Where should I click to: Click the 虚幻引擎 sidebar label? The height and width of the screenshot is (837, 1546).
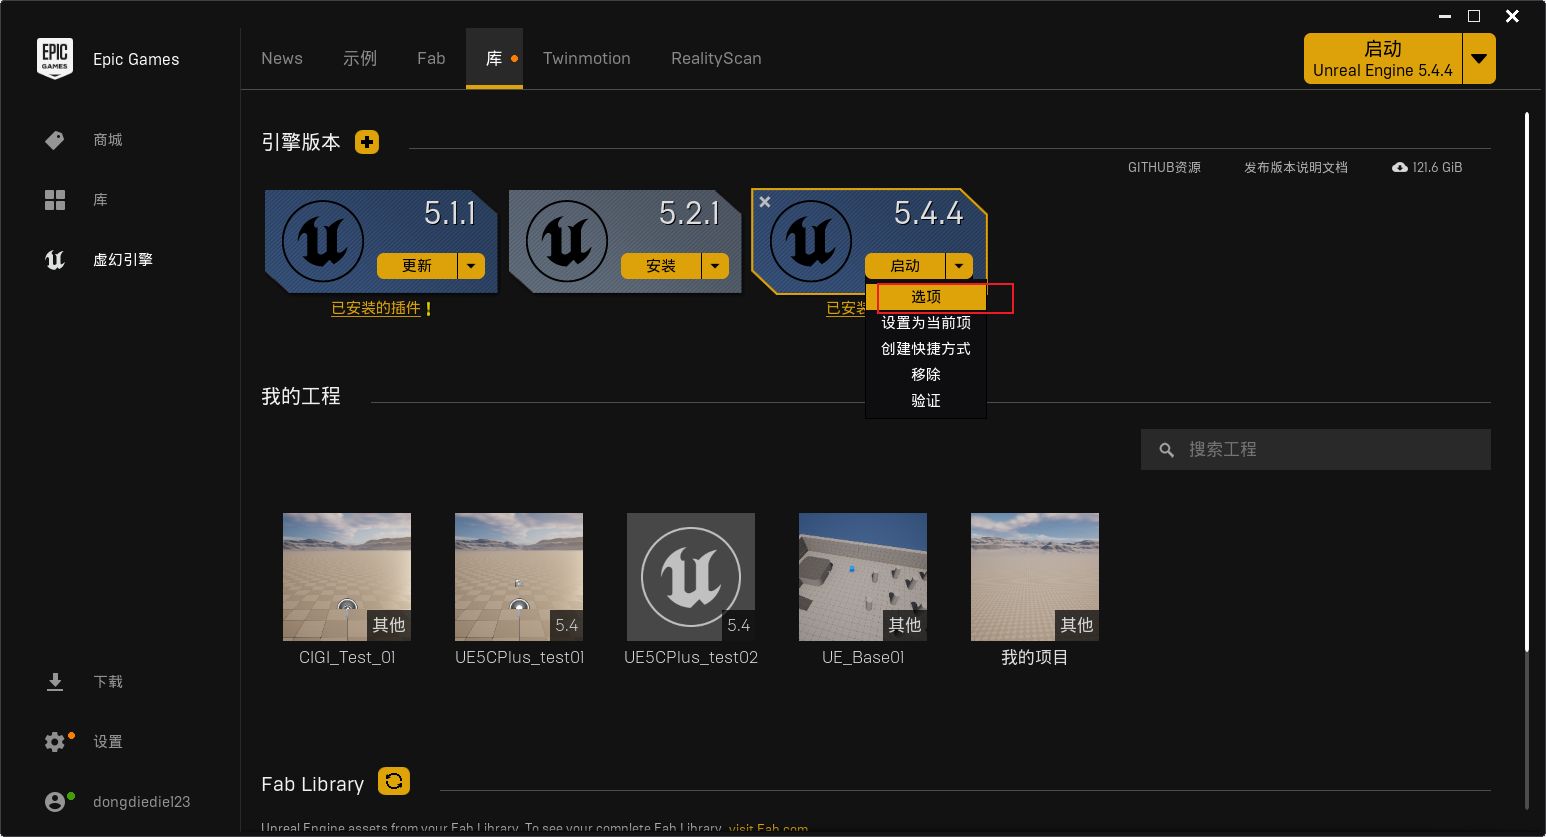[x=123, y=260]
